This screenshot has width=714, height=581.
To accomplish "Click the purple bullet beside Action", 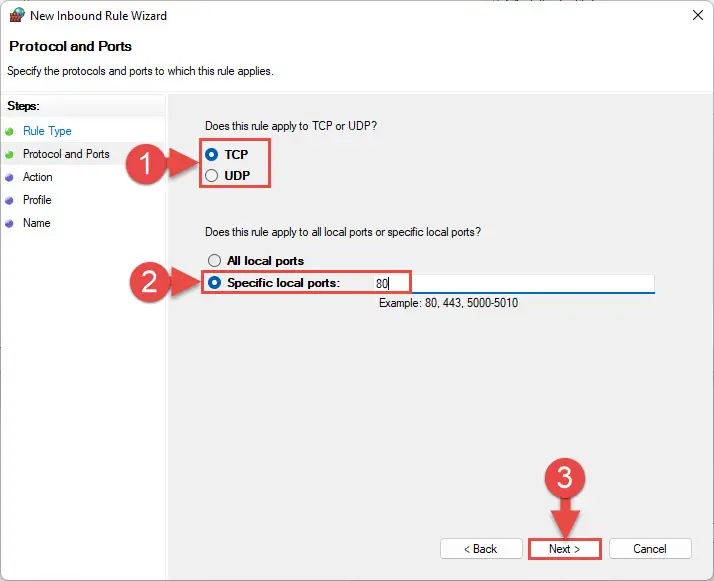I will [9, 178].
